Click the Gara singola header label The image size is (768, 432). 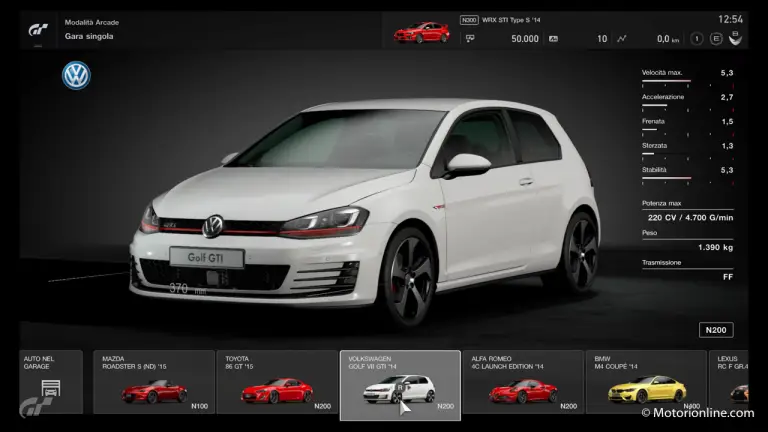(89, 36)
